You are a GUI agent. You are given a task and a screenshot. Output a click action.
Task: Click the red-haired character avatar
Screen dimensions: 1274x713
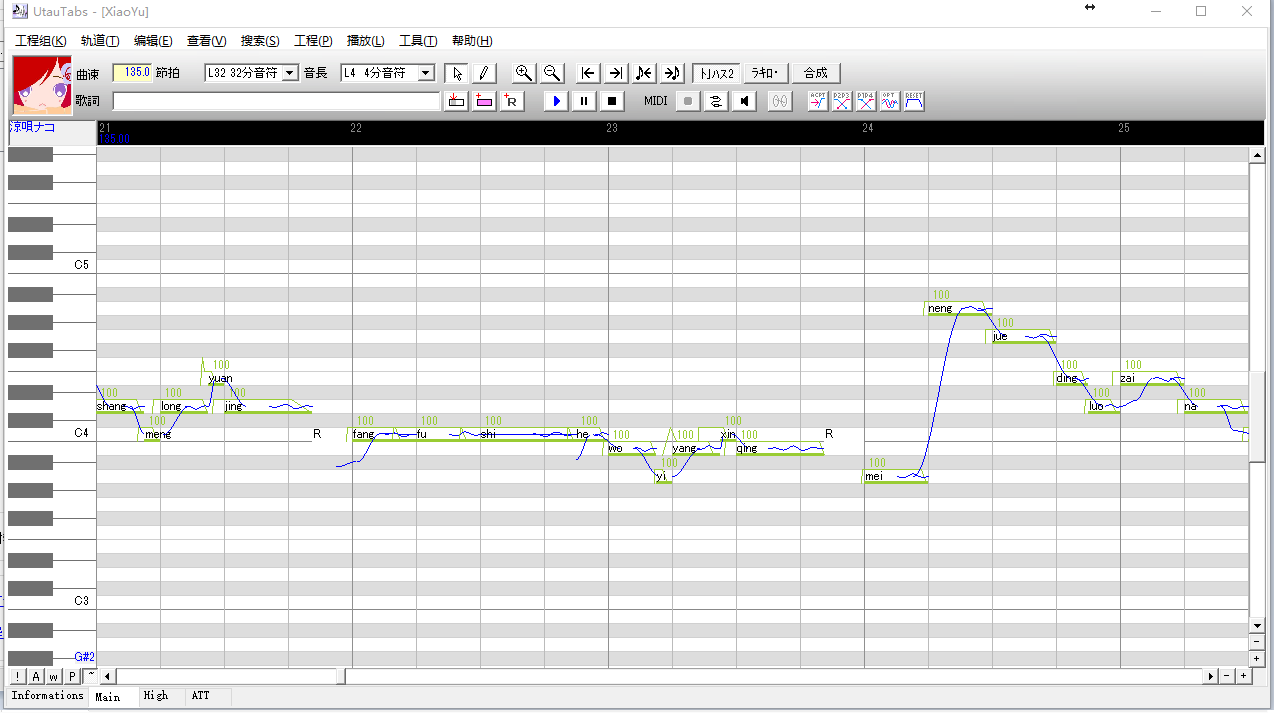tap(42, 86)
